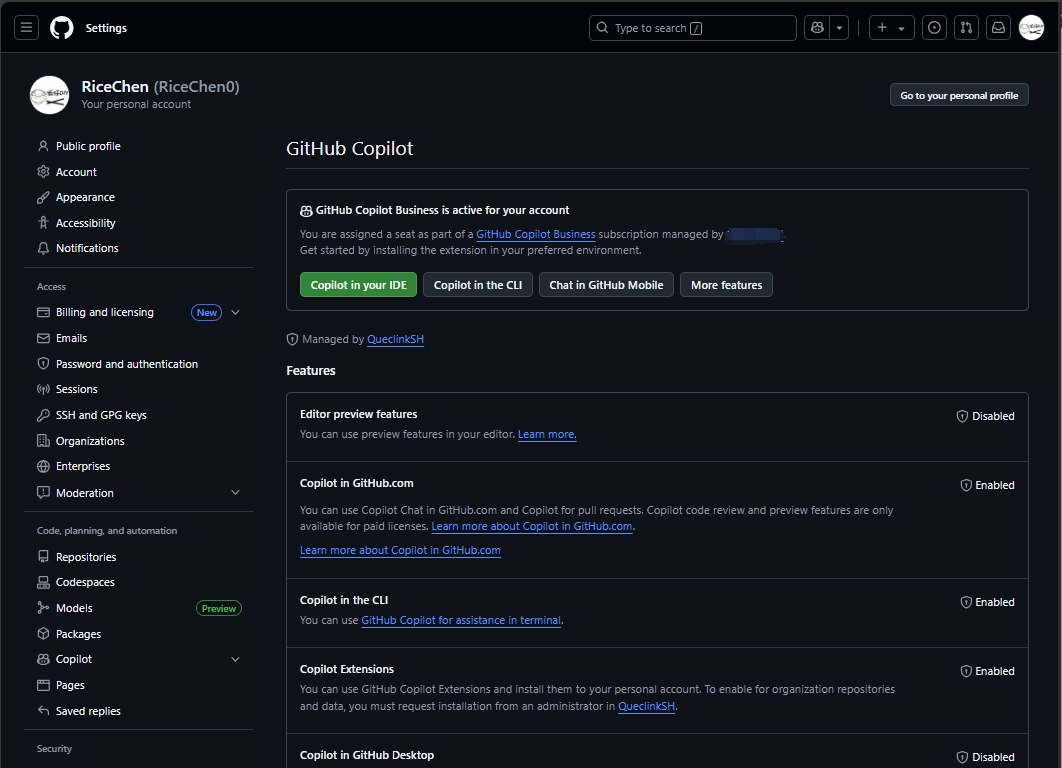Screen dimensions: 1062x768
Task: Click the Preview badge beside Models
Action: click(219, 608)
